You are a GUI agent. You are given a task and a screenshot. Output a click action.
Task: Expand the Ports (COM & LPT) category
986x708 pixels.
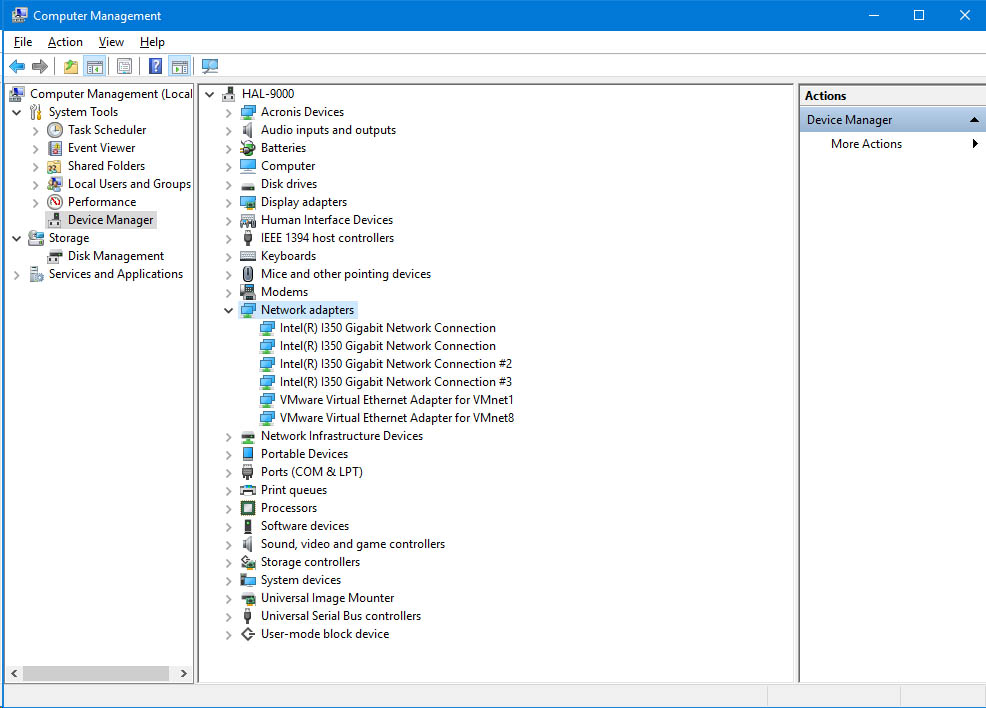coord(228,473)
